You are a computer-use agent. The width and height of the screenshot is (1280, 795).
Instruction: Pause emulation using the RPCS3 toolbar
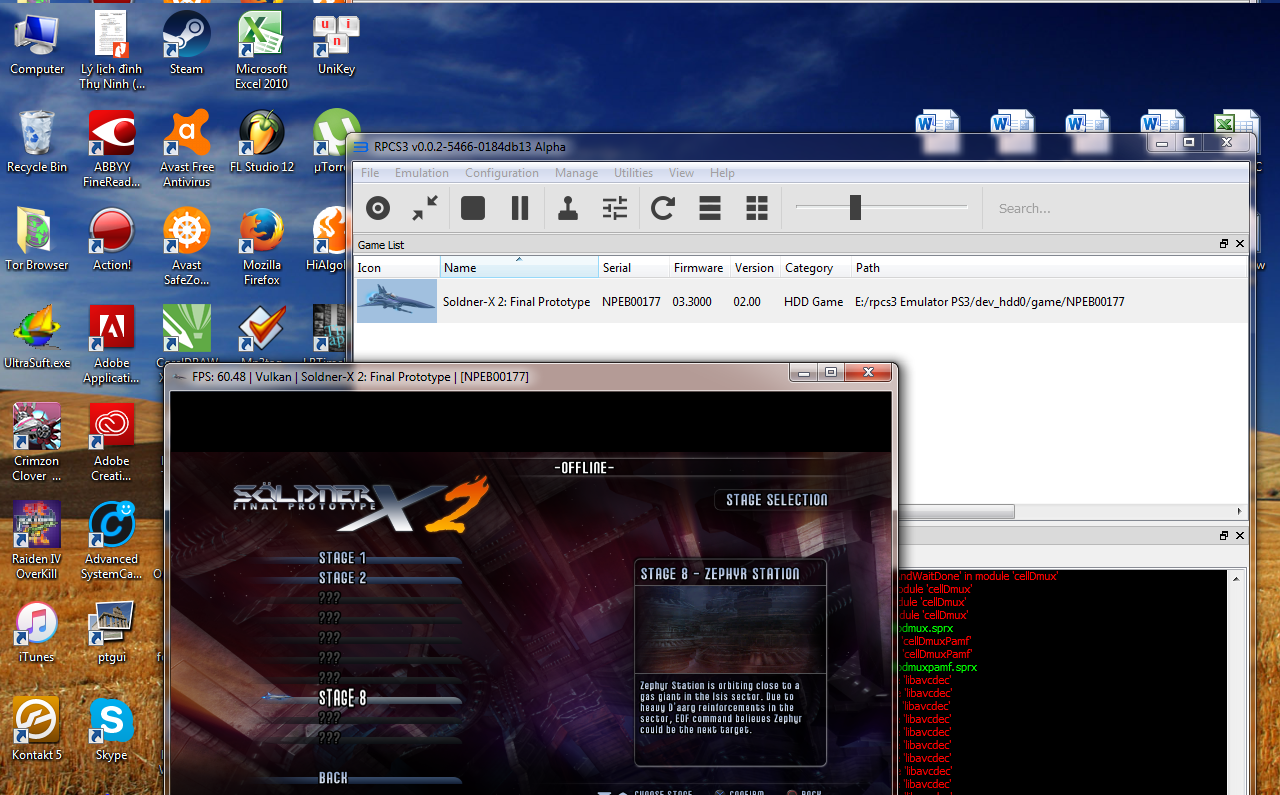point(520,208)
